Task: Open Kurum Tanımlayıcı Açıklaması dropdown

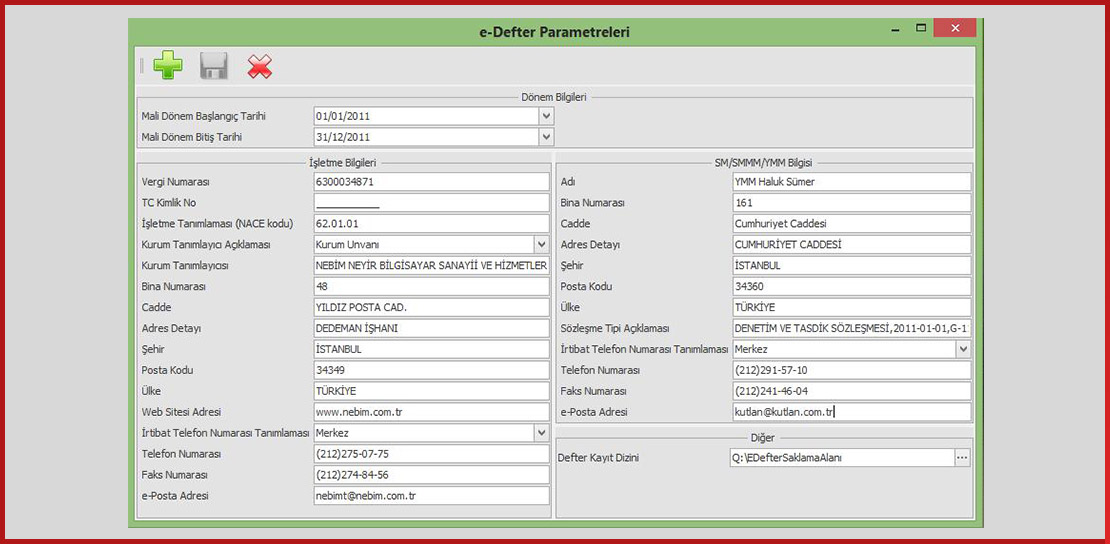Action: (x=541, y=244)
